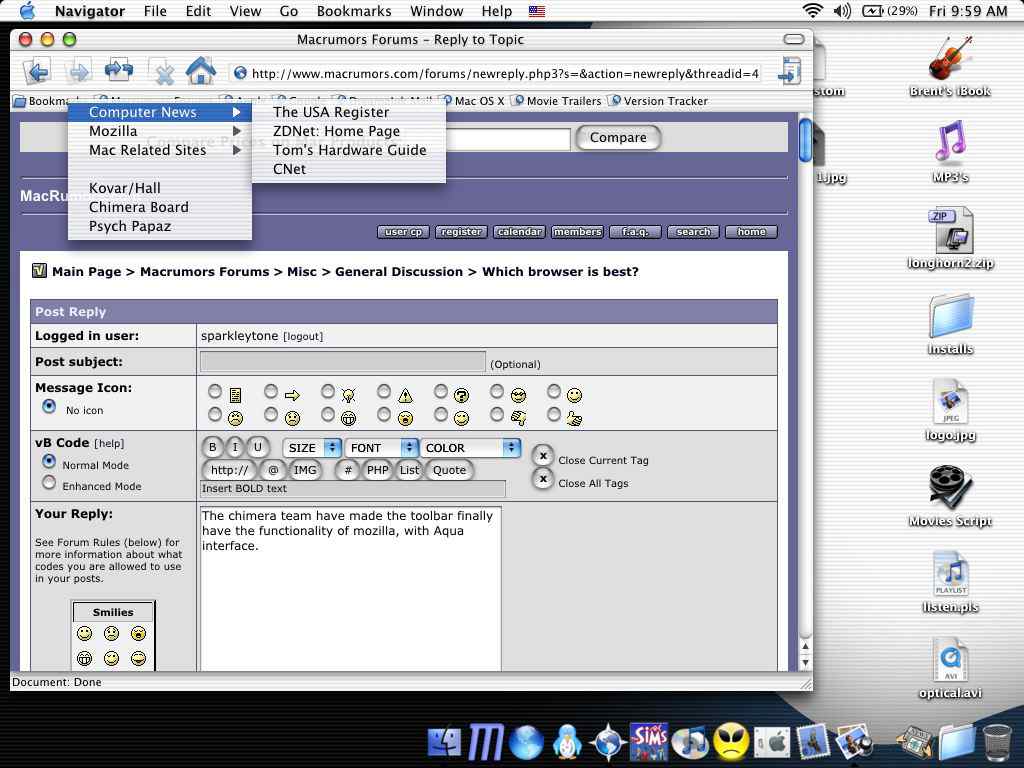The height and width of the screenshot is (768, 1024).
Task: Expand the Mozilla bookmark submenu
Action: point(160,131)
